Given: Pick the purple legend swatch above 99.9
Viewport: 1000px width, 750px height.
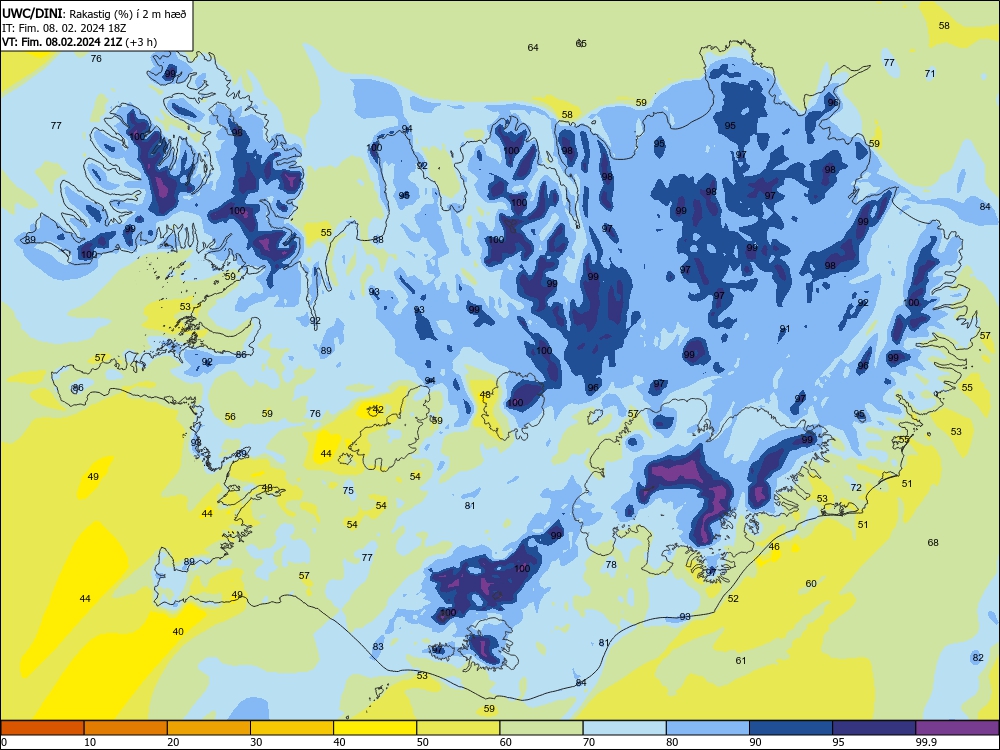Looking at the screenshot, I should 957,728.
